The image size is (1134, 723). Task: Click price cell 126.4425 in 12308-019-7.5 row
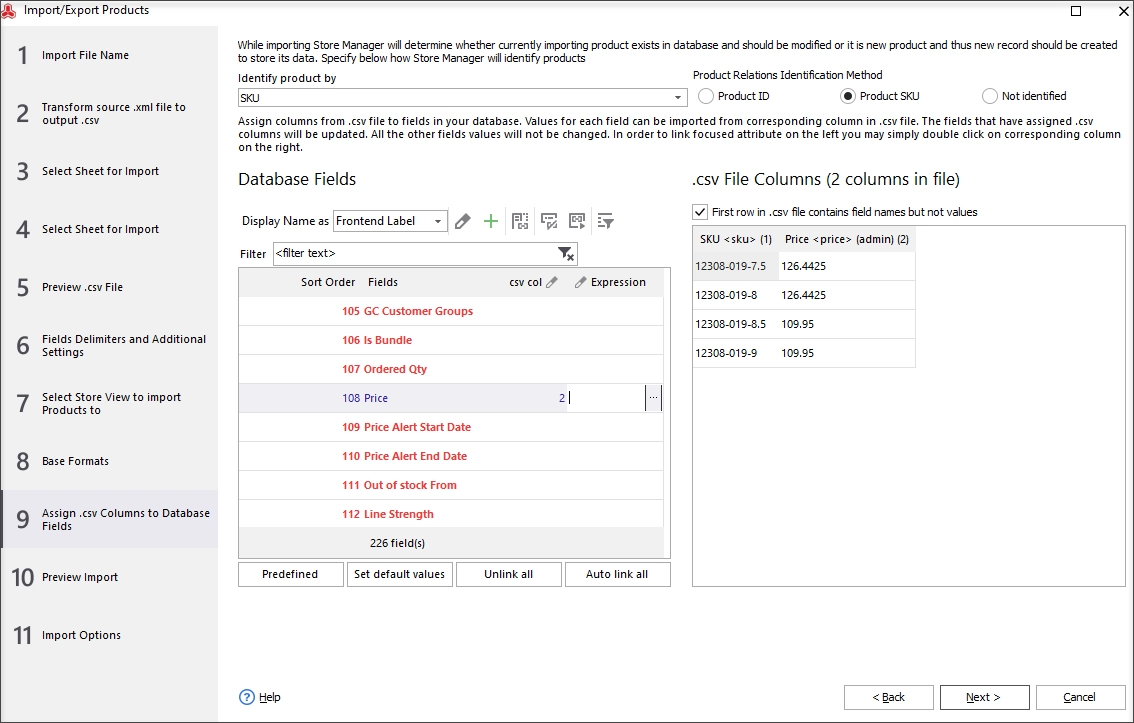tap(847, 266)
